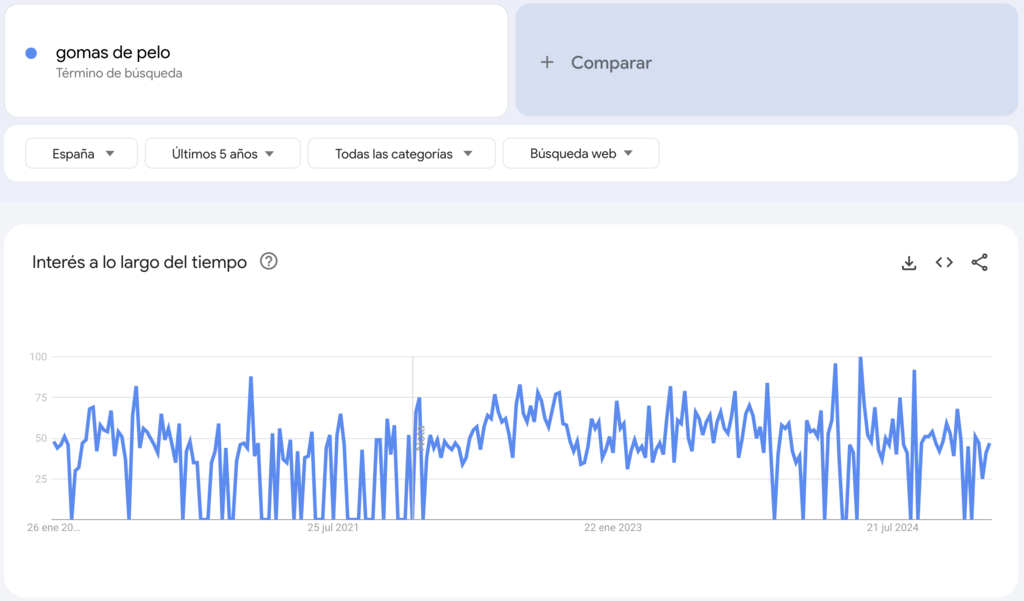Viewport: 1024px width, 601px height.
Task: Open the Todas las categorías dropdown
Action: click(401, 153)
